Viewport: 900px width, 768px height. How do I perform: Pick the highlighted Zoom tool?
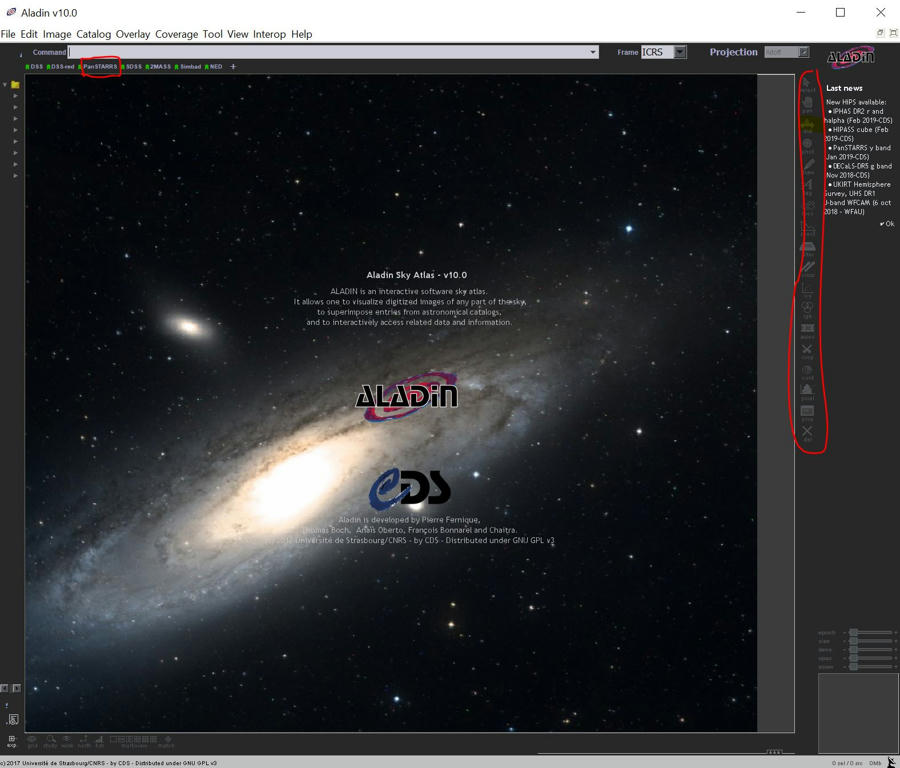[807, 125]
